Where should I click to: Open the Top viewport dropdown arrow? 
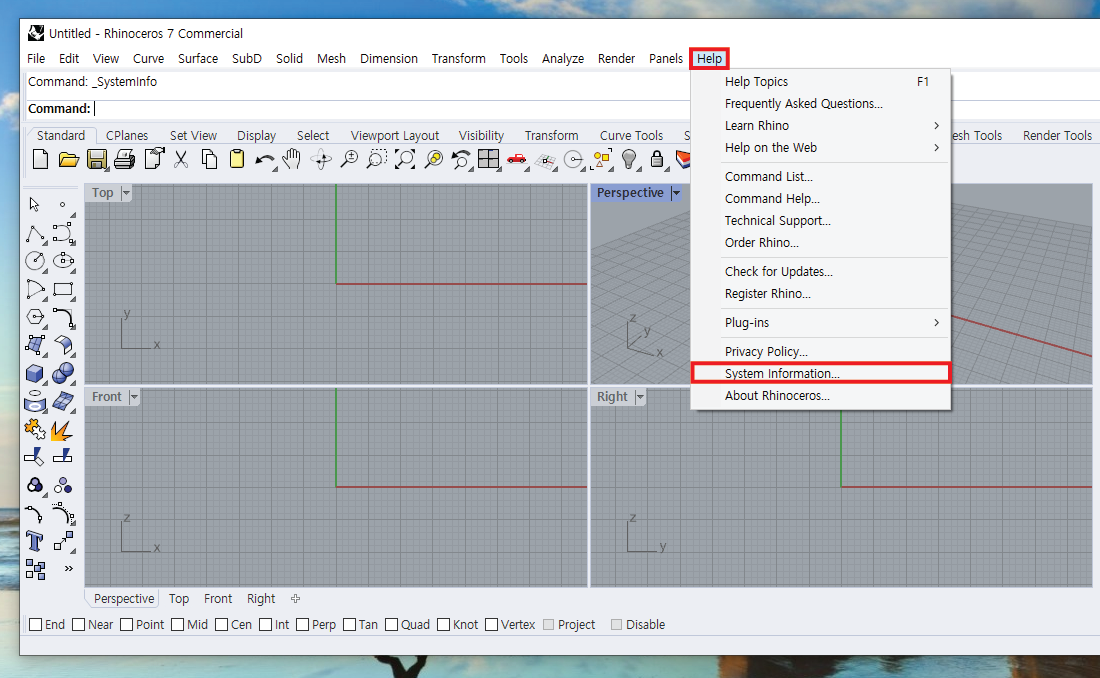pos(126,193)
